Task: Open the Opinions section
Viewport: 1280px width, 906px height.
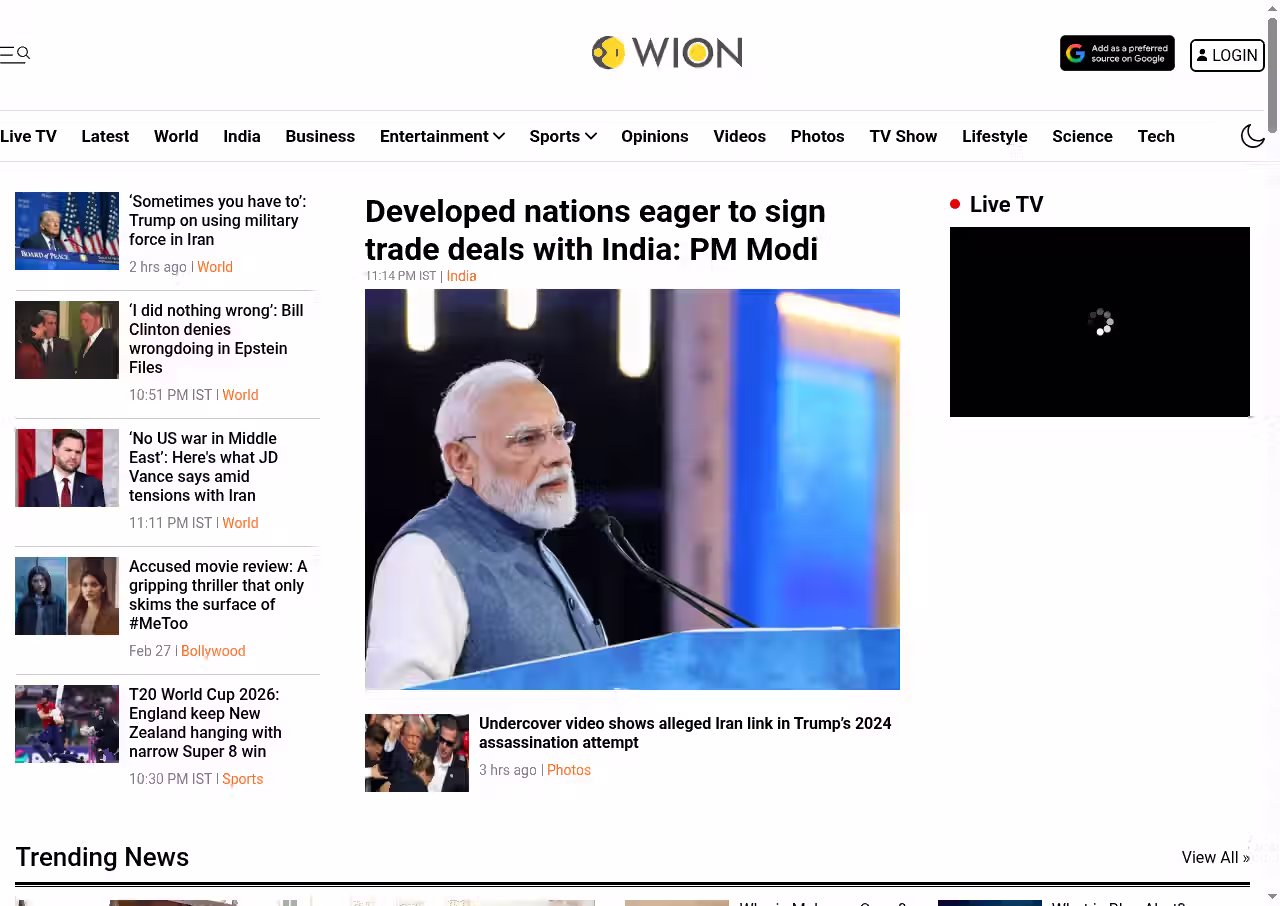Action: [654, 136]
